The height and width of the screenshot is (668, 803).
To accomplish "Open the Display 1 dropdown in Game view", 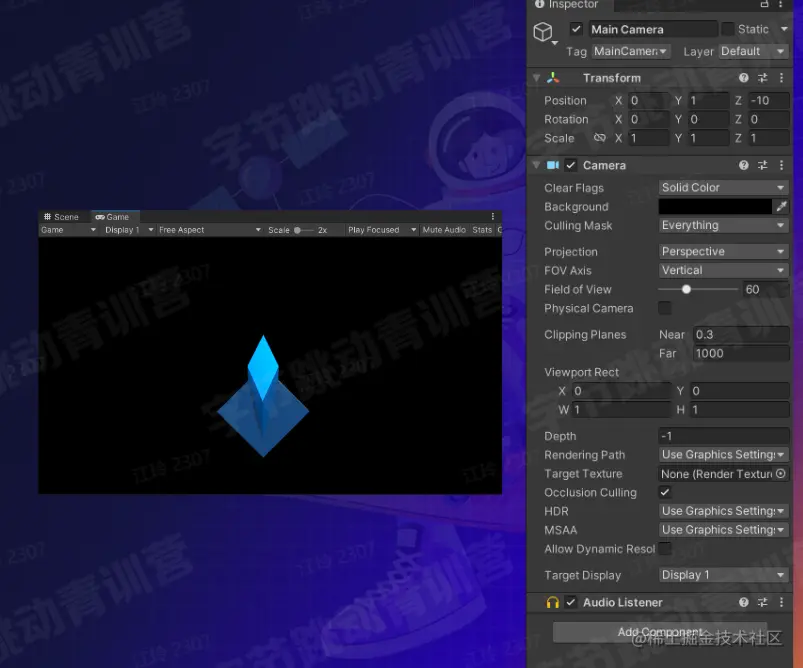I will (x=129, y=230).
